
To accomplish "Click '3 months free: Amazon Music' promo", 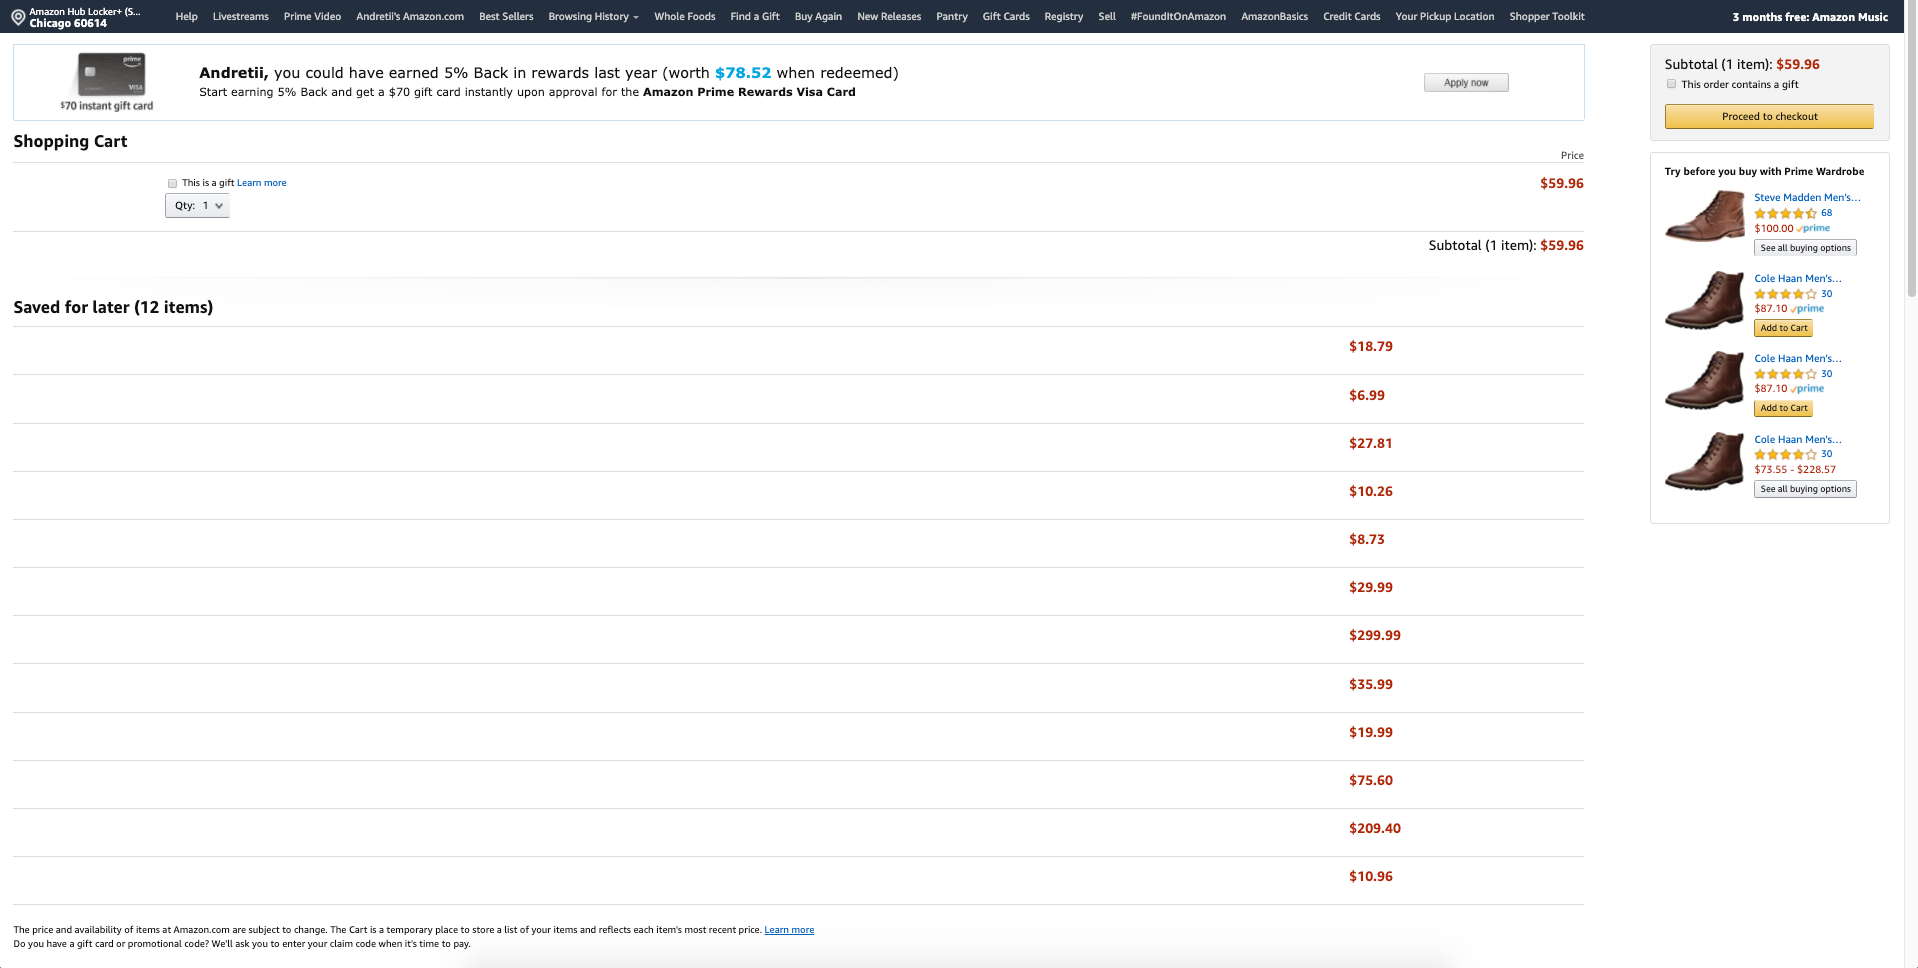I will (1810, 17).
